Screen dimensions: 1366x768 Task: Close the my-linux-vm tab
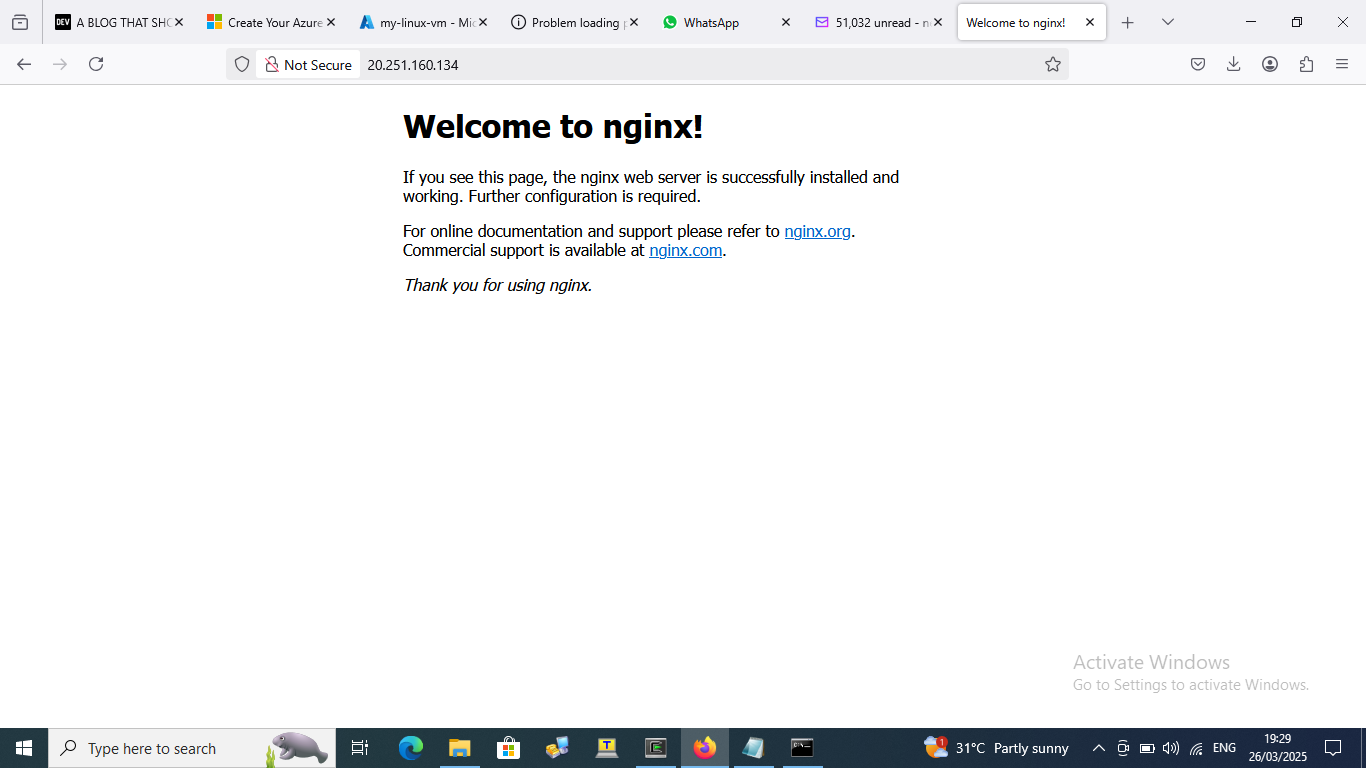click(x=483, y=22)
